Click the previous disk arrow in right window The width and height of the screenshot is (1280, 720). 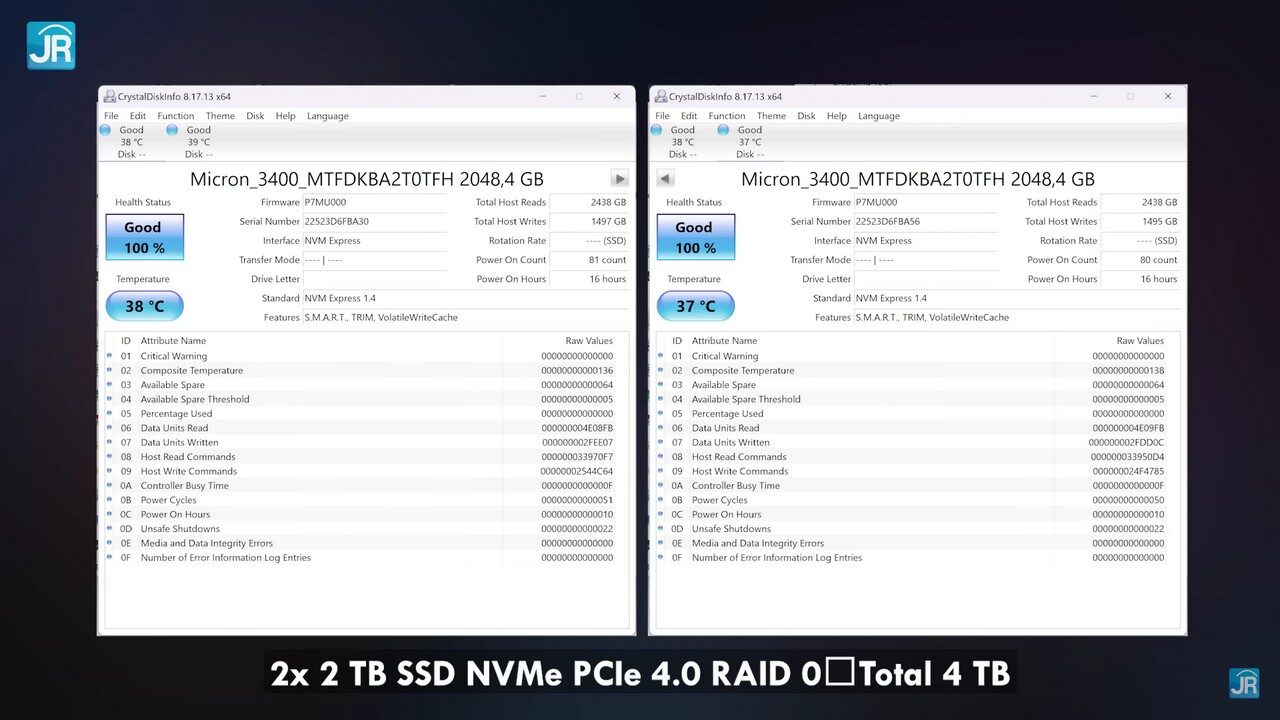[x=665, y=179]
